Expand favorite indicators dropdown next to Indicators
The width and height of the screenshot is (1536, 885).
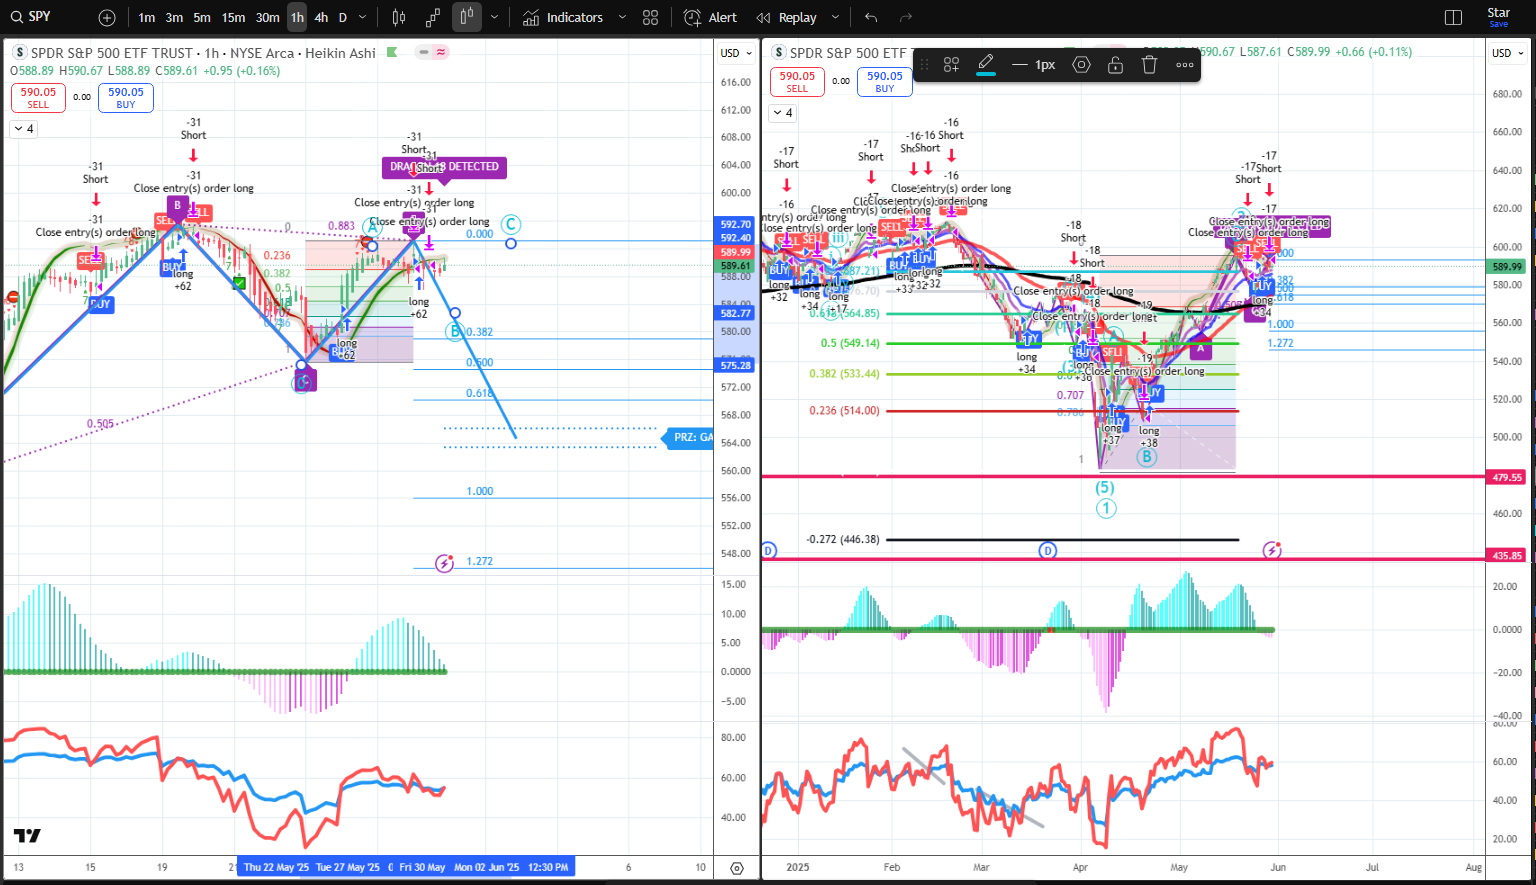tap(622, 18)
